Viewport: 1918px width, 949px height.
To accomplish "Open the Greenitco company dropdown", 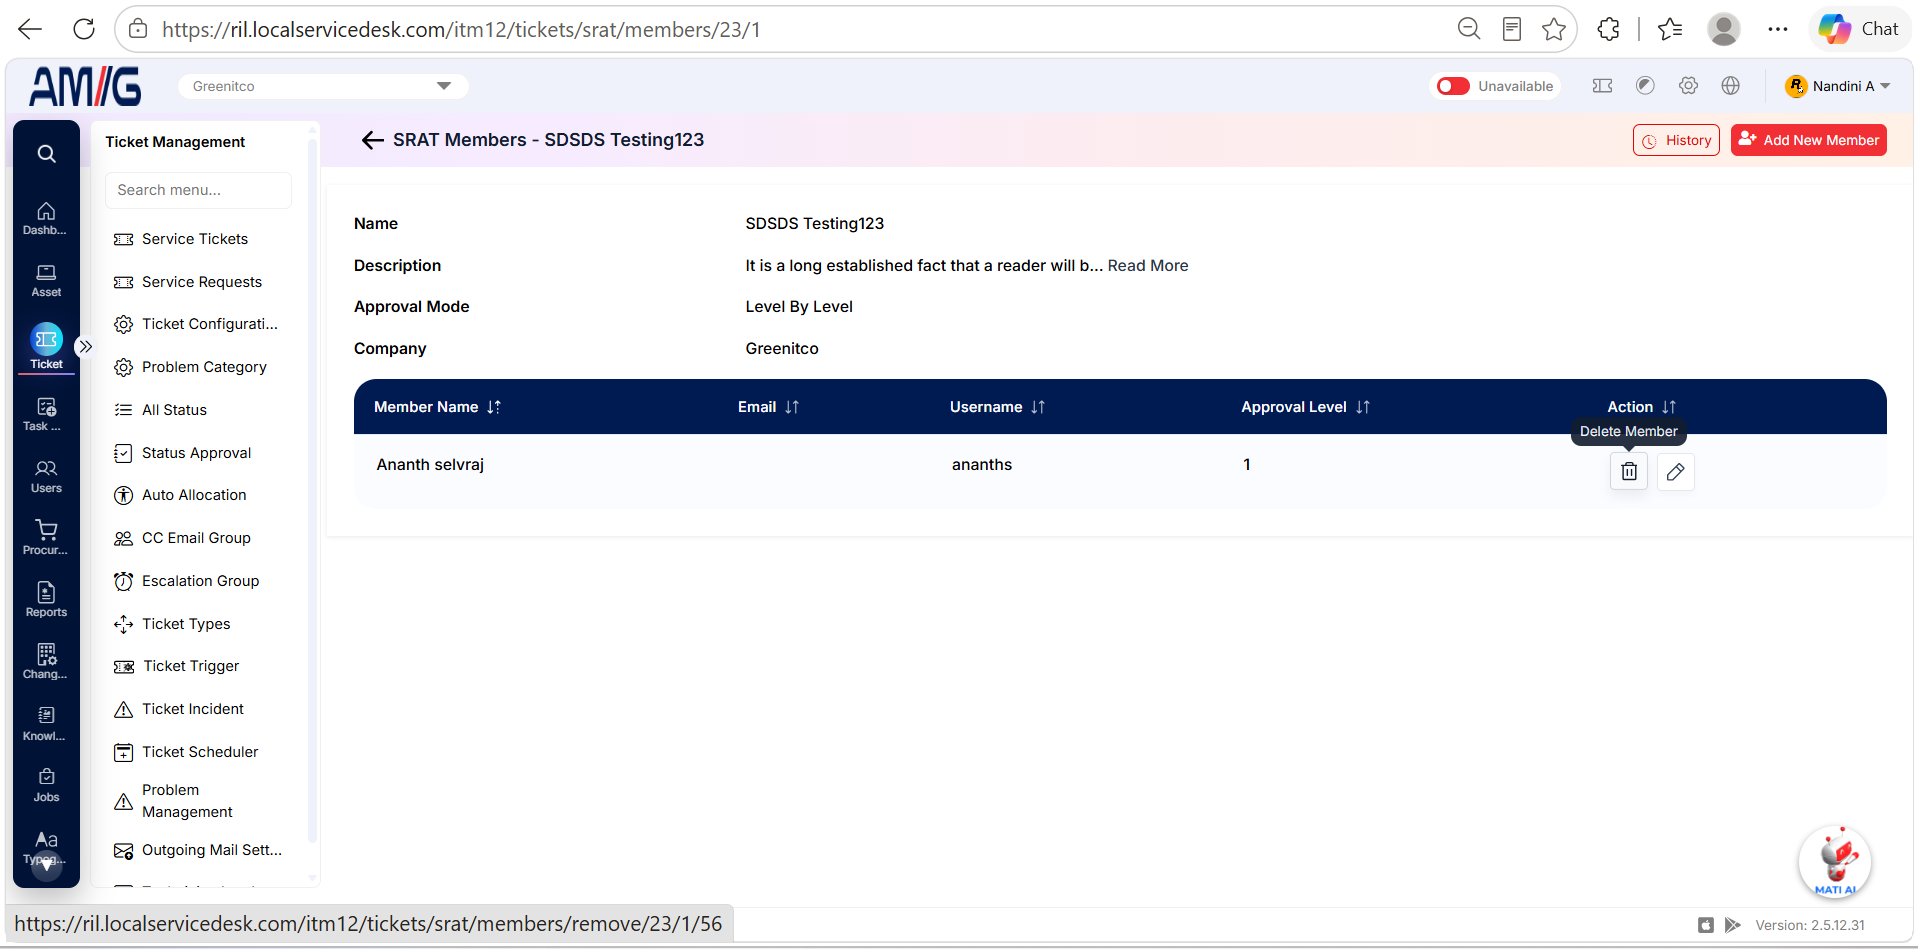I will (x=323, y=86).
